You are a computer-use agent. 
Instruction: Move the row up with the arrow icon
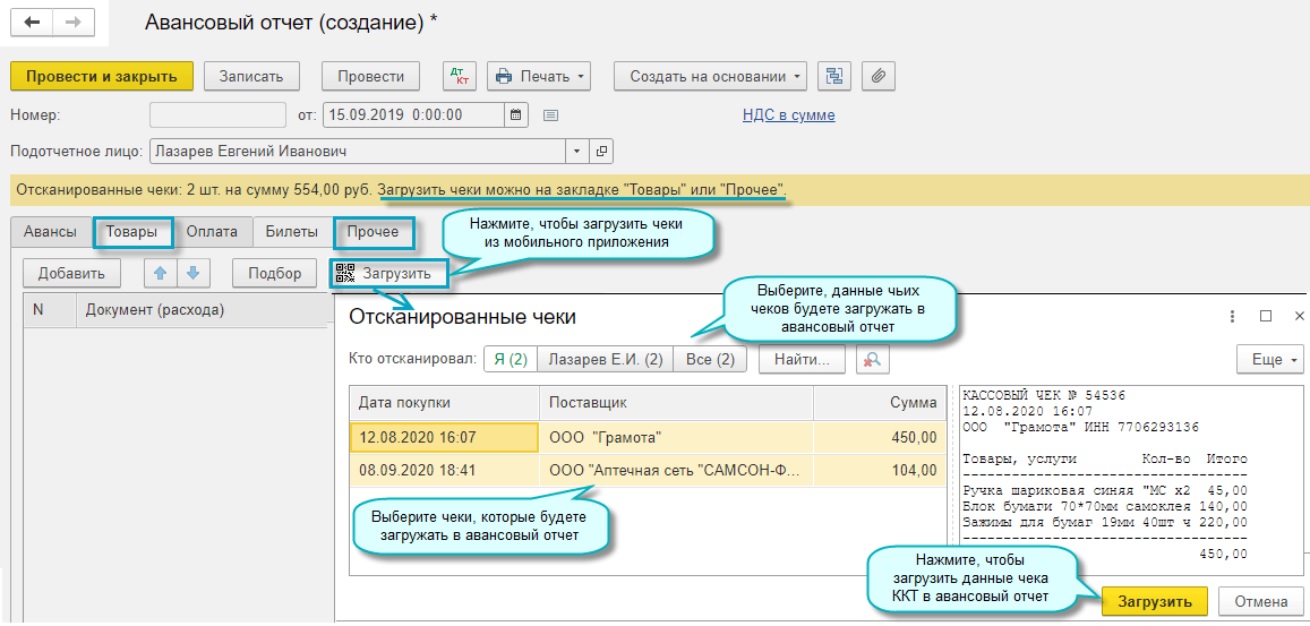159,273
